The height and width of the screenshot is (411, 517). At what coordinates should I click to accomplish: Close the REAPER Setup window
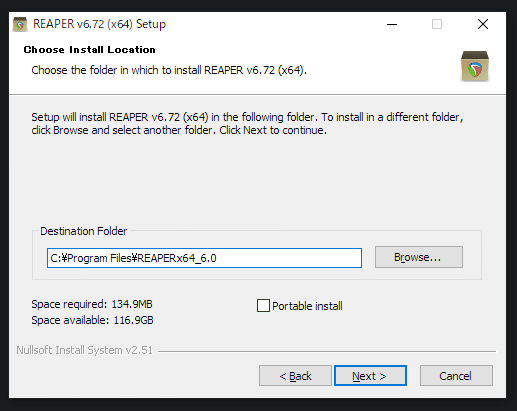click(483, 24)
